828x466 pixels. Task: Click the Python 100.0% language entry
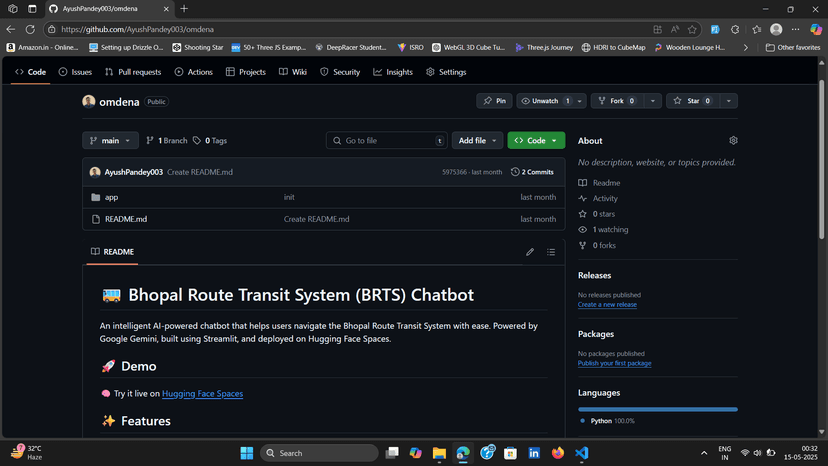pos(607,421)
